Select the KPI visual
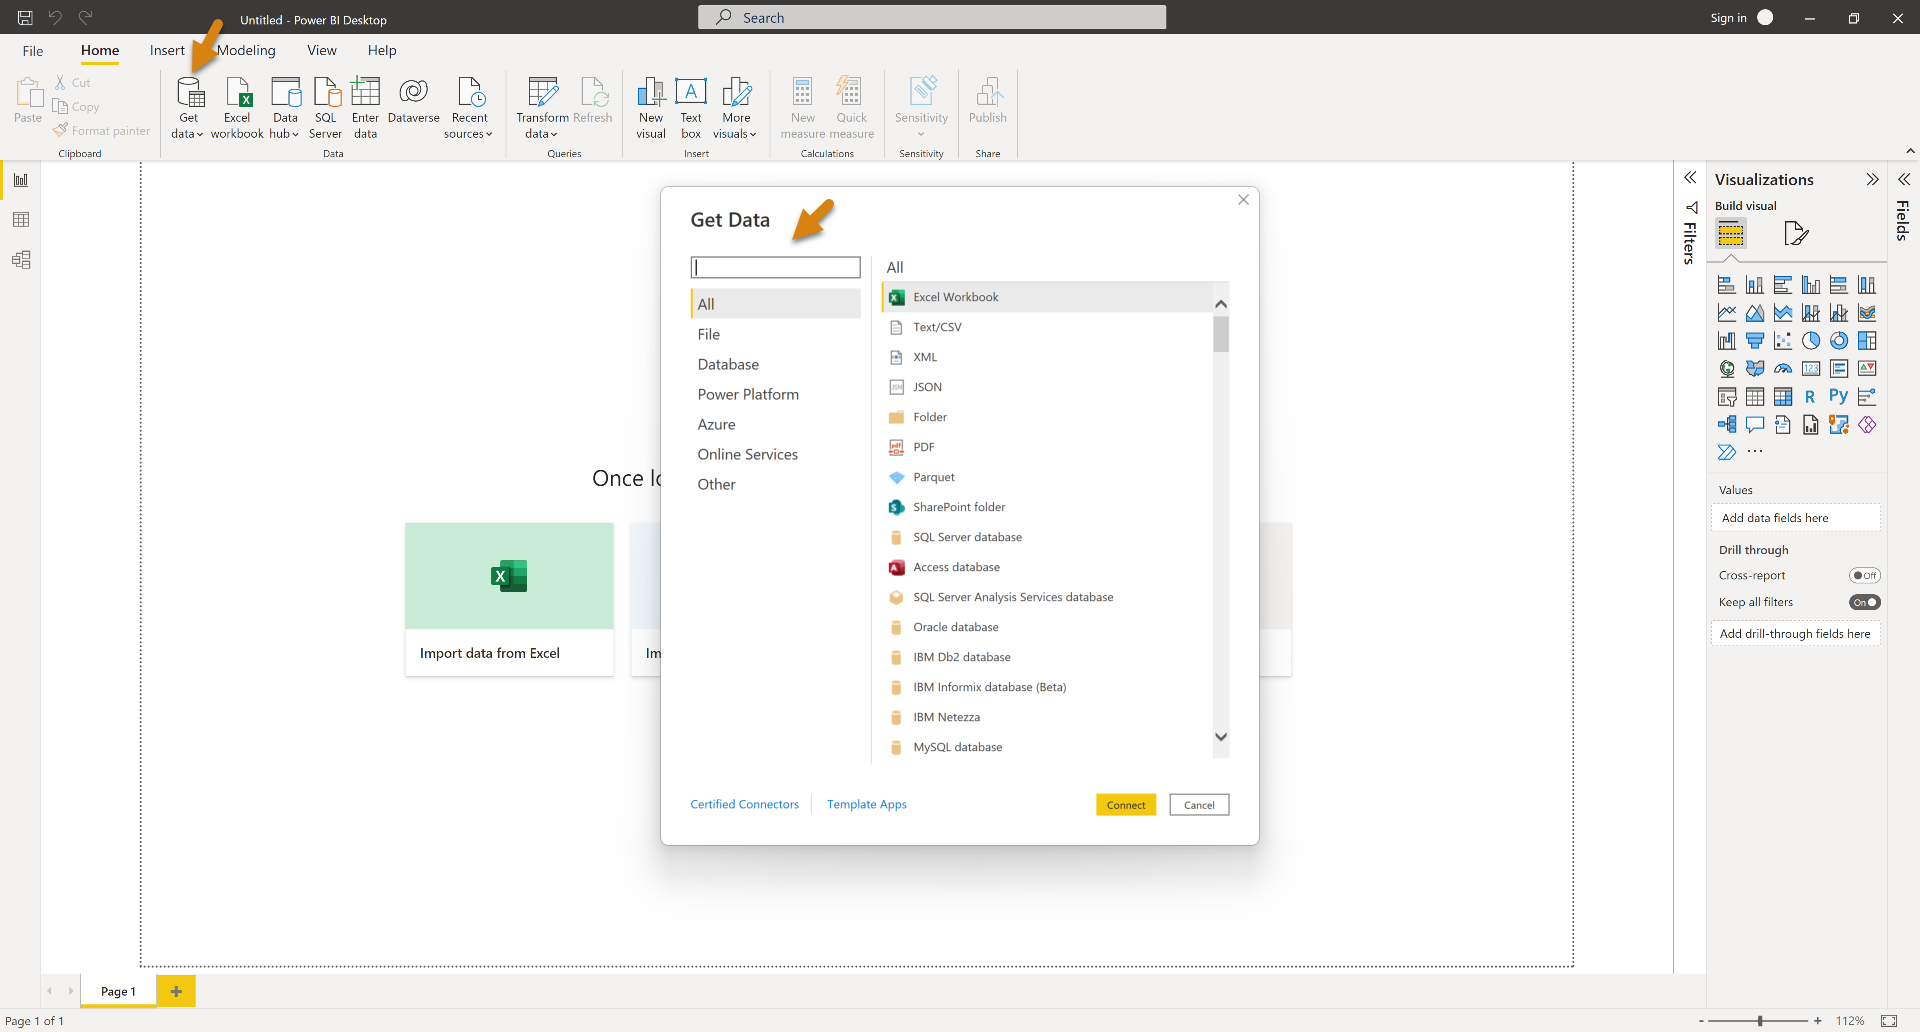1920x1032 pixels. coord(1867,369)
